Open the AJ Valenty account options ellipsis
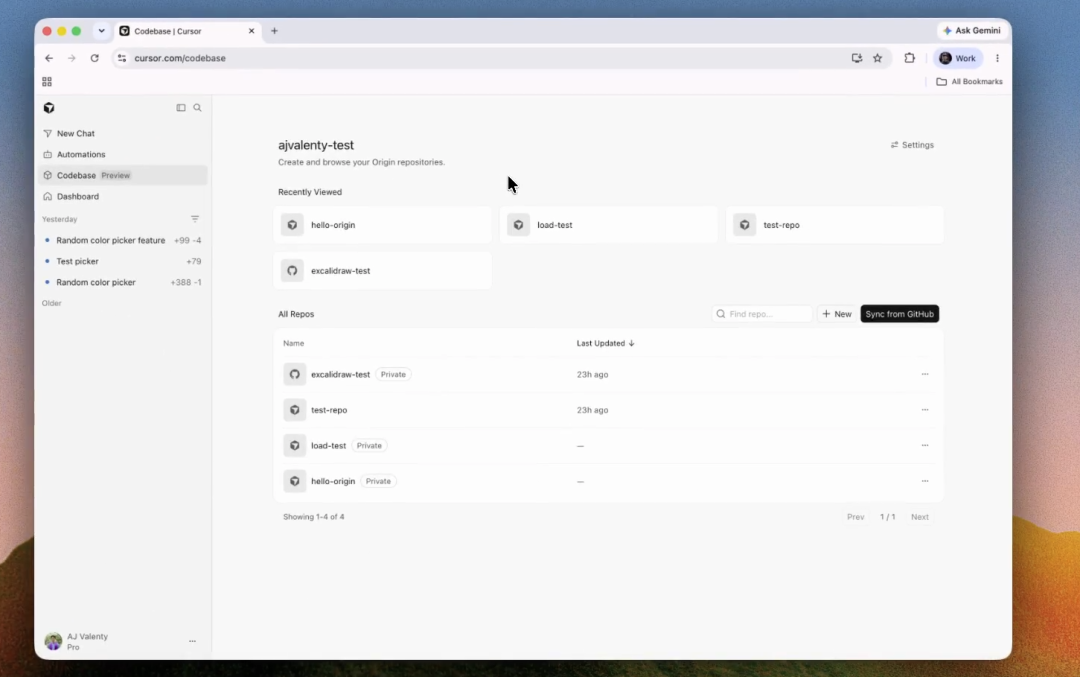This screenshot has width=1080, height=677. coord(192,641)
